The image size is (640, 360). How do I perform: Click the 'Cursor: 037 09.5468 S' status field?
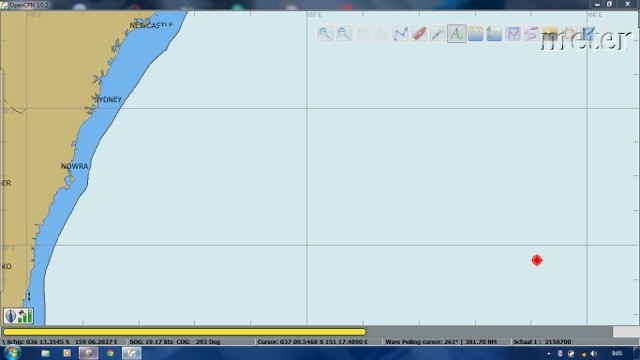pyautogui.click(x=319, y=342)
